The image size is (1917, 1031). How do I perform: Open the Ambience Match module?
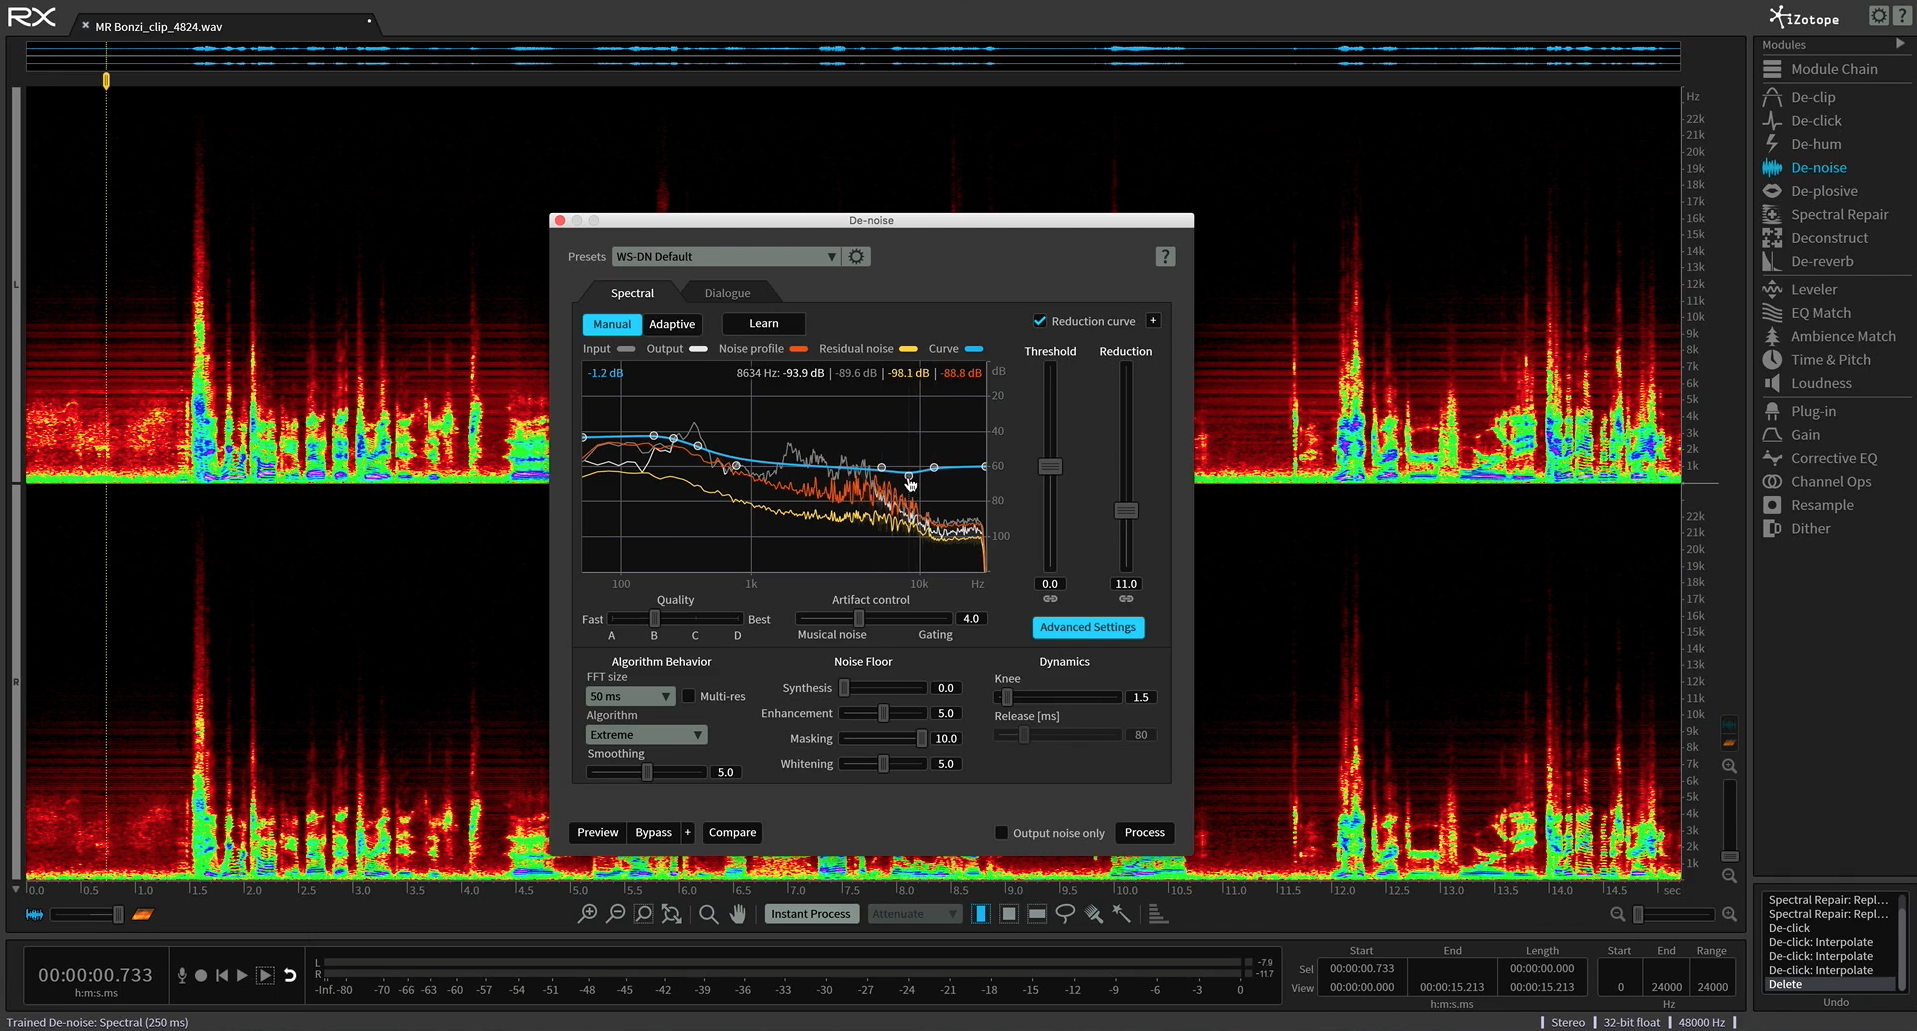click(1842, 336)
